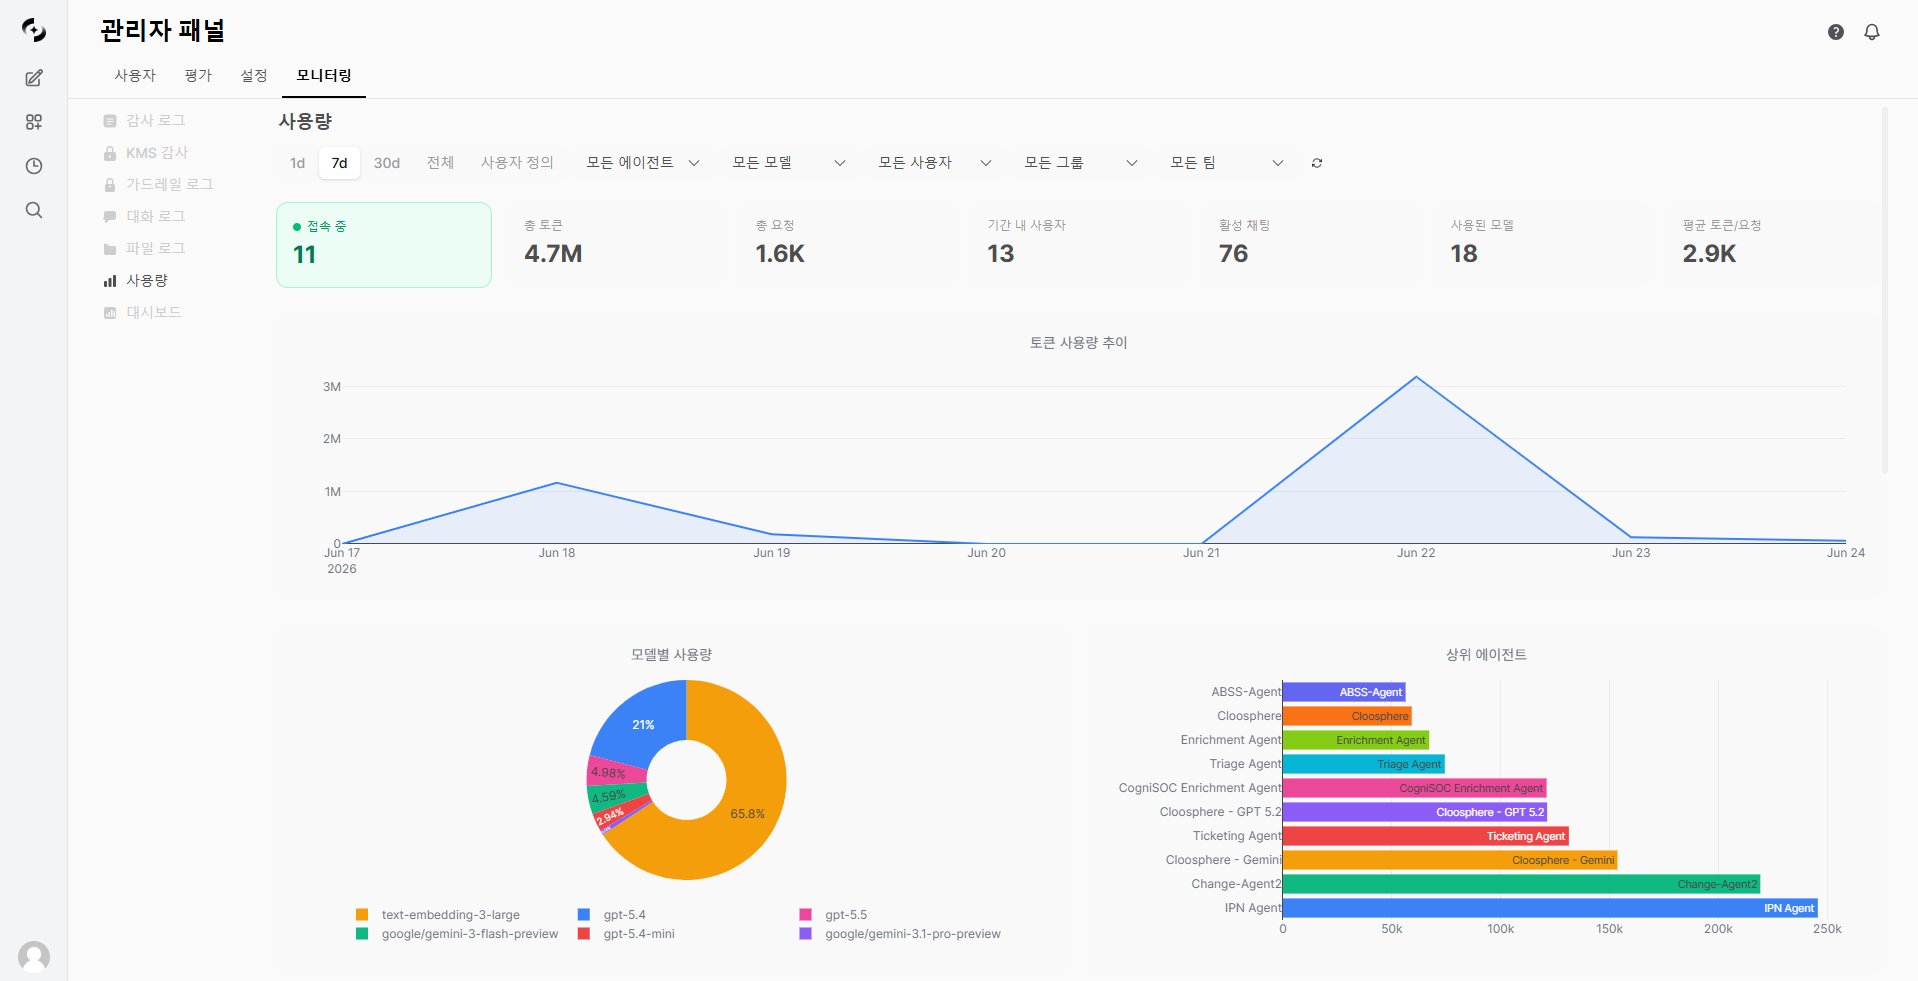Switch to the 사용자 tab
The width and height of the screenshot is (1918, 981).
coord(135,75)
